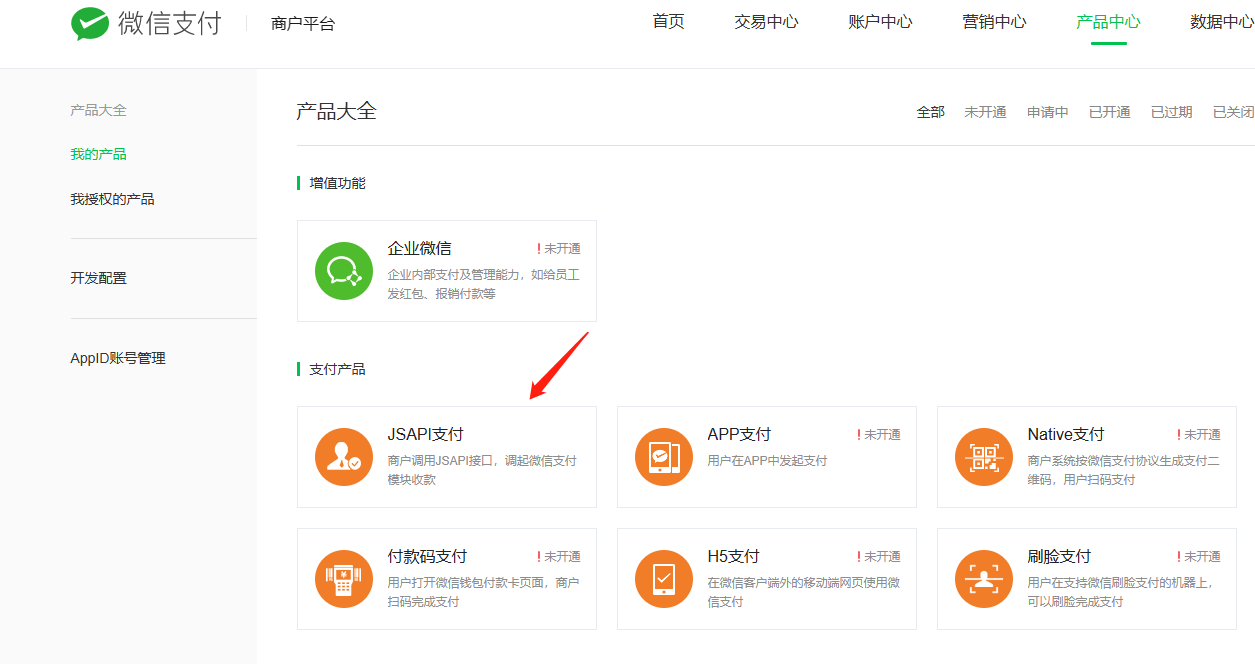Click the 付款码支付 orange icon
The height and width of the screenshot is (664, 1255).
click(343, 579)
